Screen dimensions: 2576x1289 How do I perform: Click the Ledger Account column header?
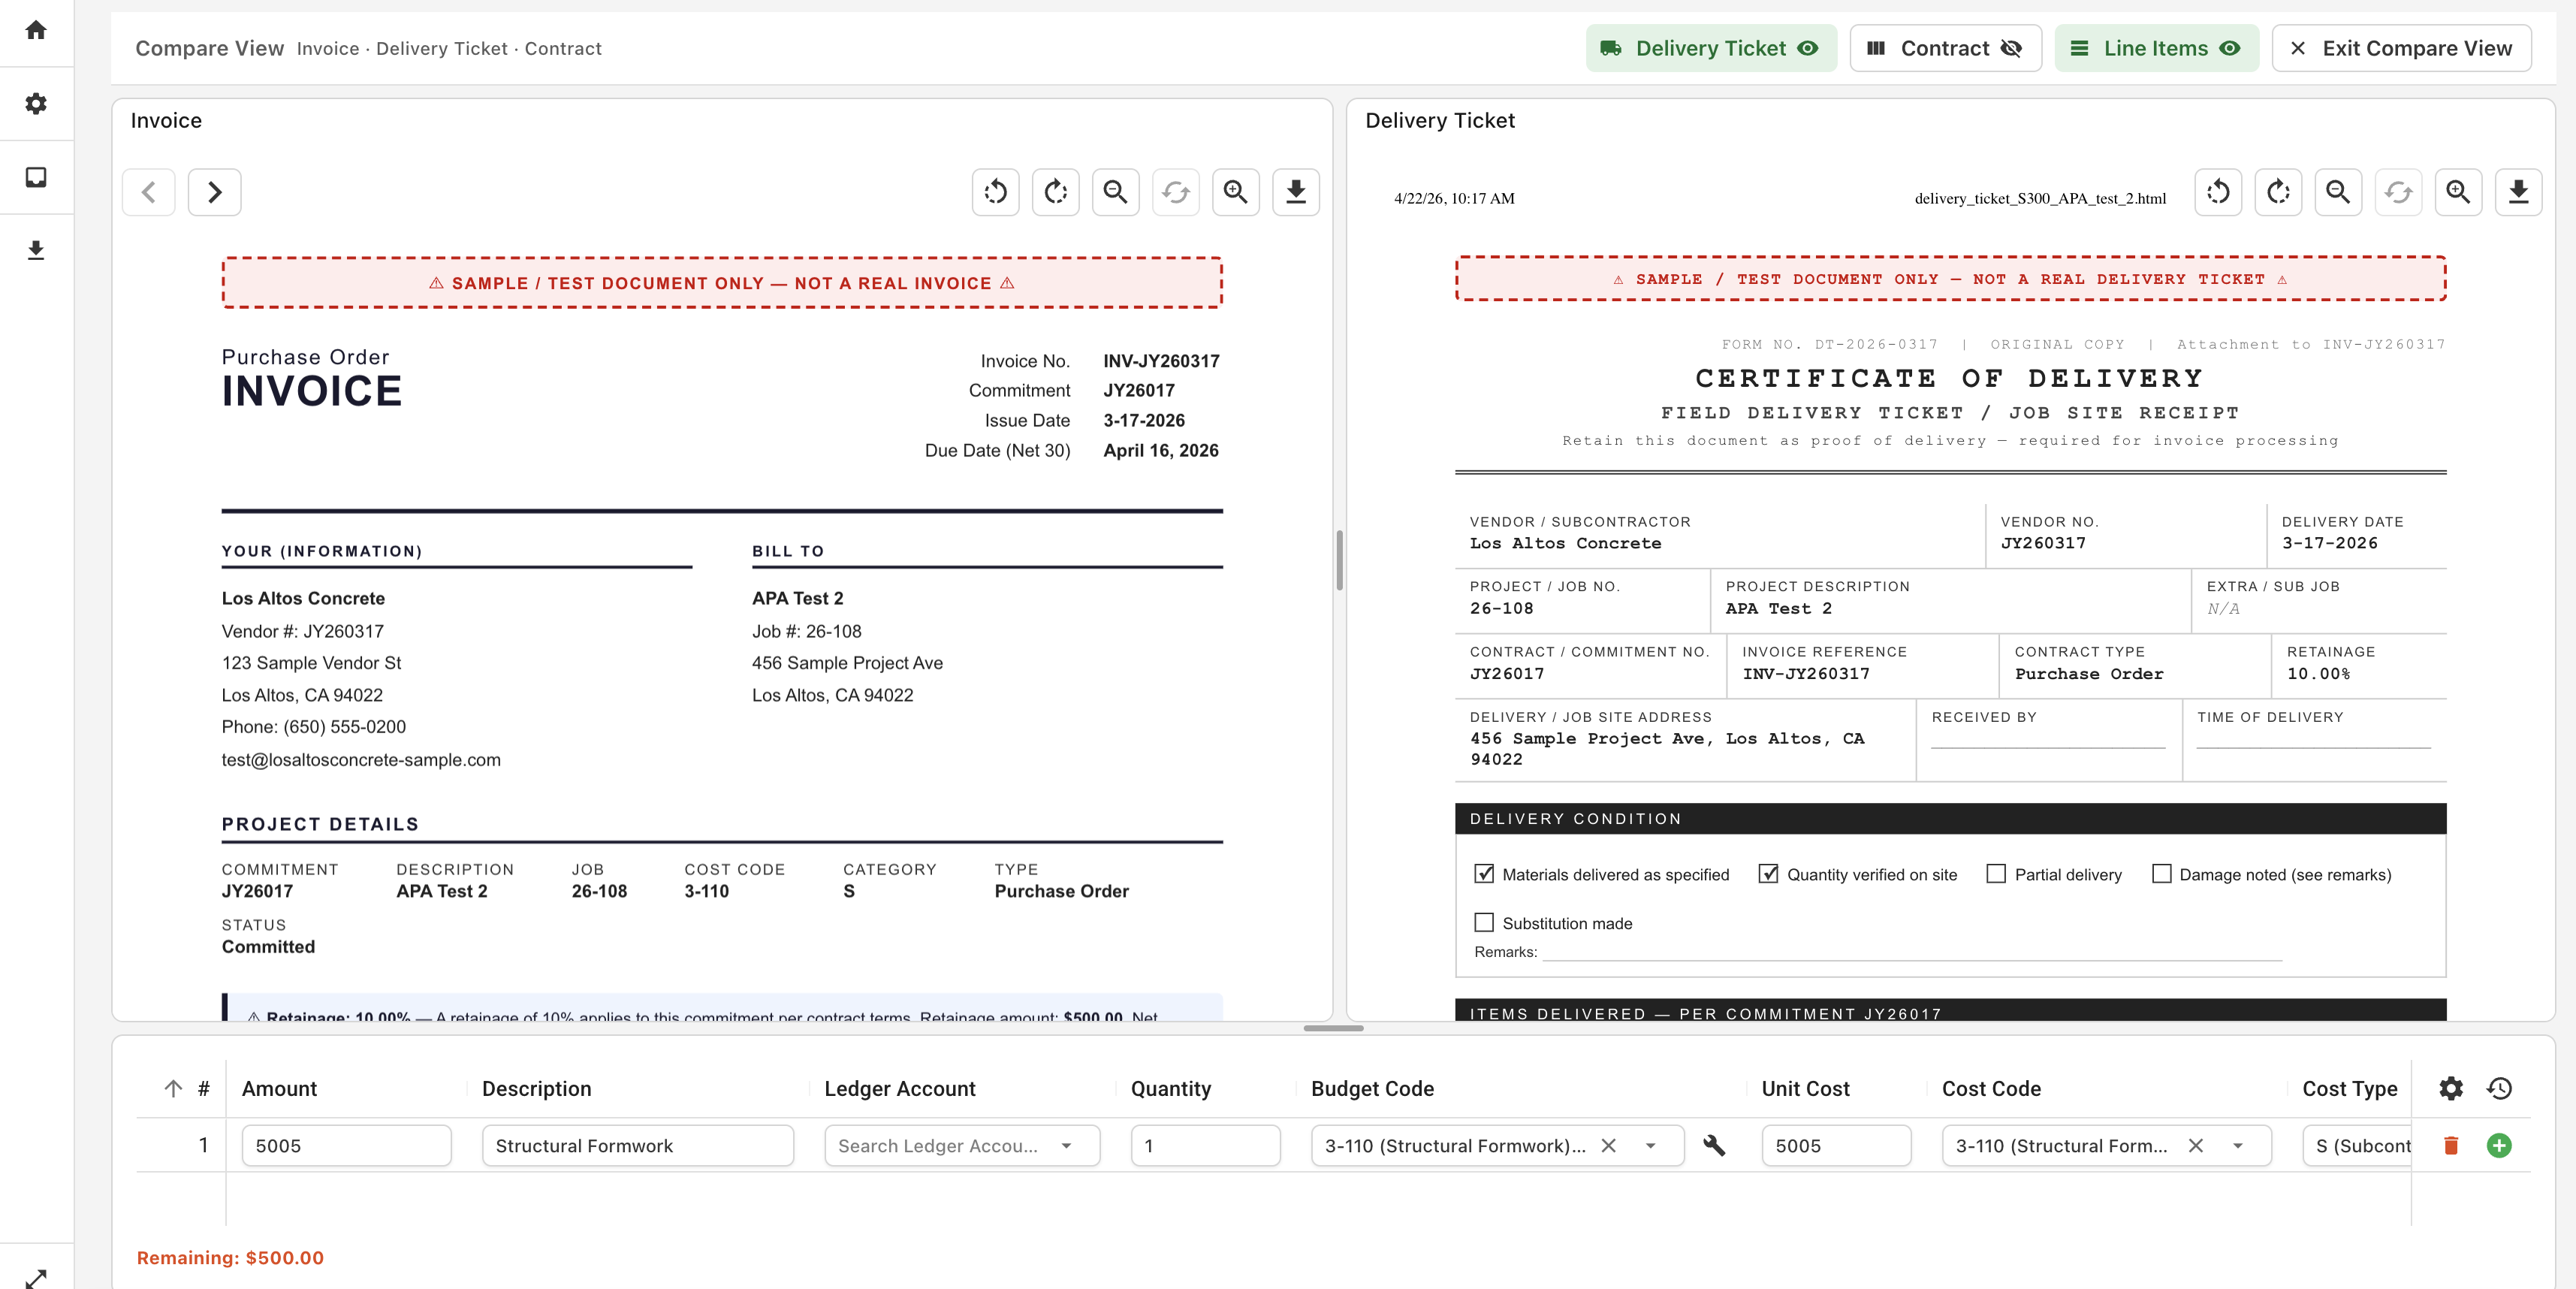click(899, 1089)
